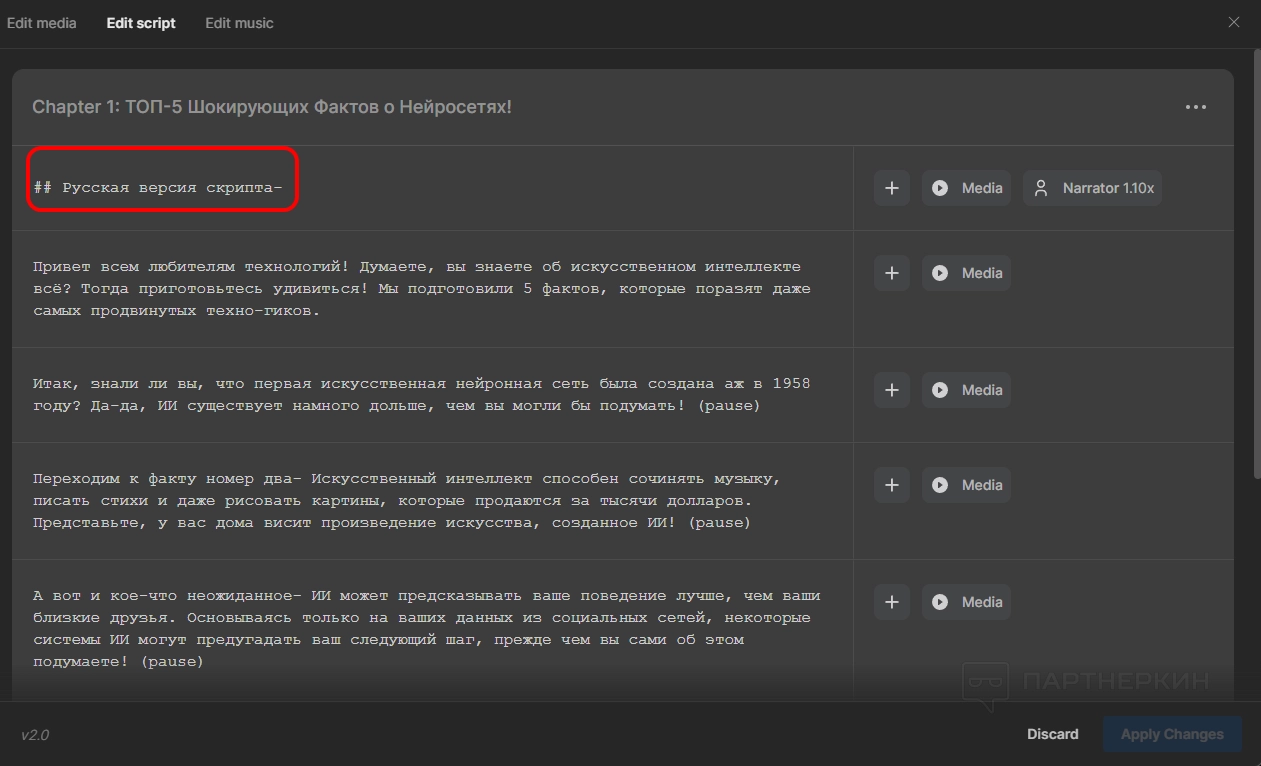Screen dimensions: 1261x766
Task: Open the Narrator 1.10x voice selector
Action: 1092,188
